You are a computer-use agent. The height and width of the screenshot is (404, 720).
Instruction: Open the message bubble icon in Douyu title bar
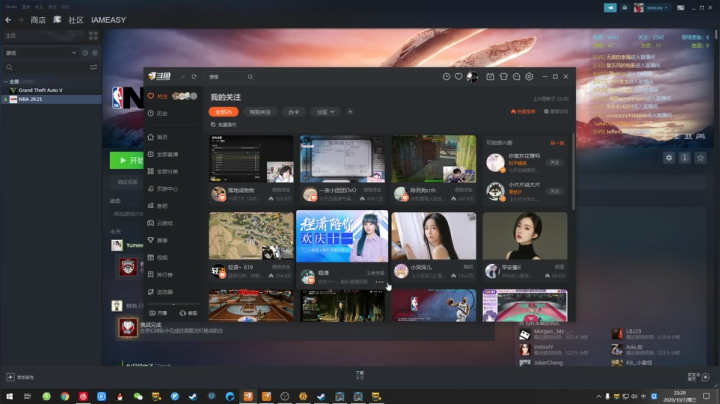click(517, 77)
